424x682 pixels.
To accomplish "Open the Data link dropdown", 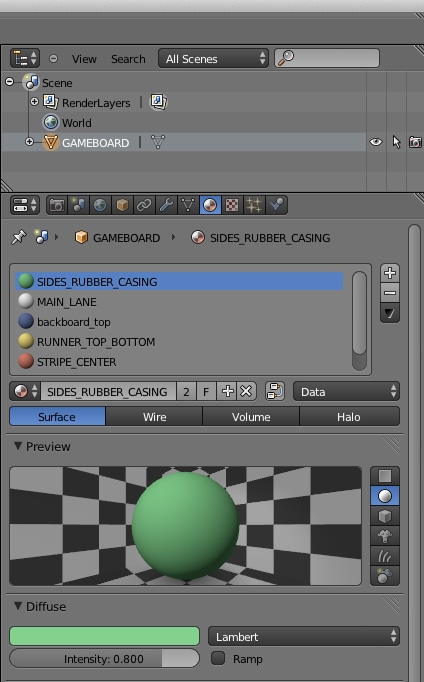I will pyautogui.click(x=346, y=391).
